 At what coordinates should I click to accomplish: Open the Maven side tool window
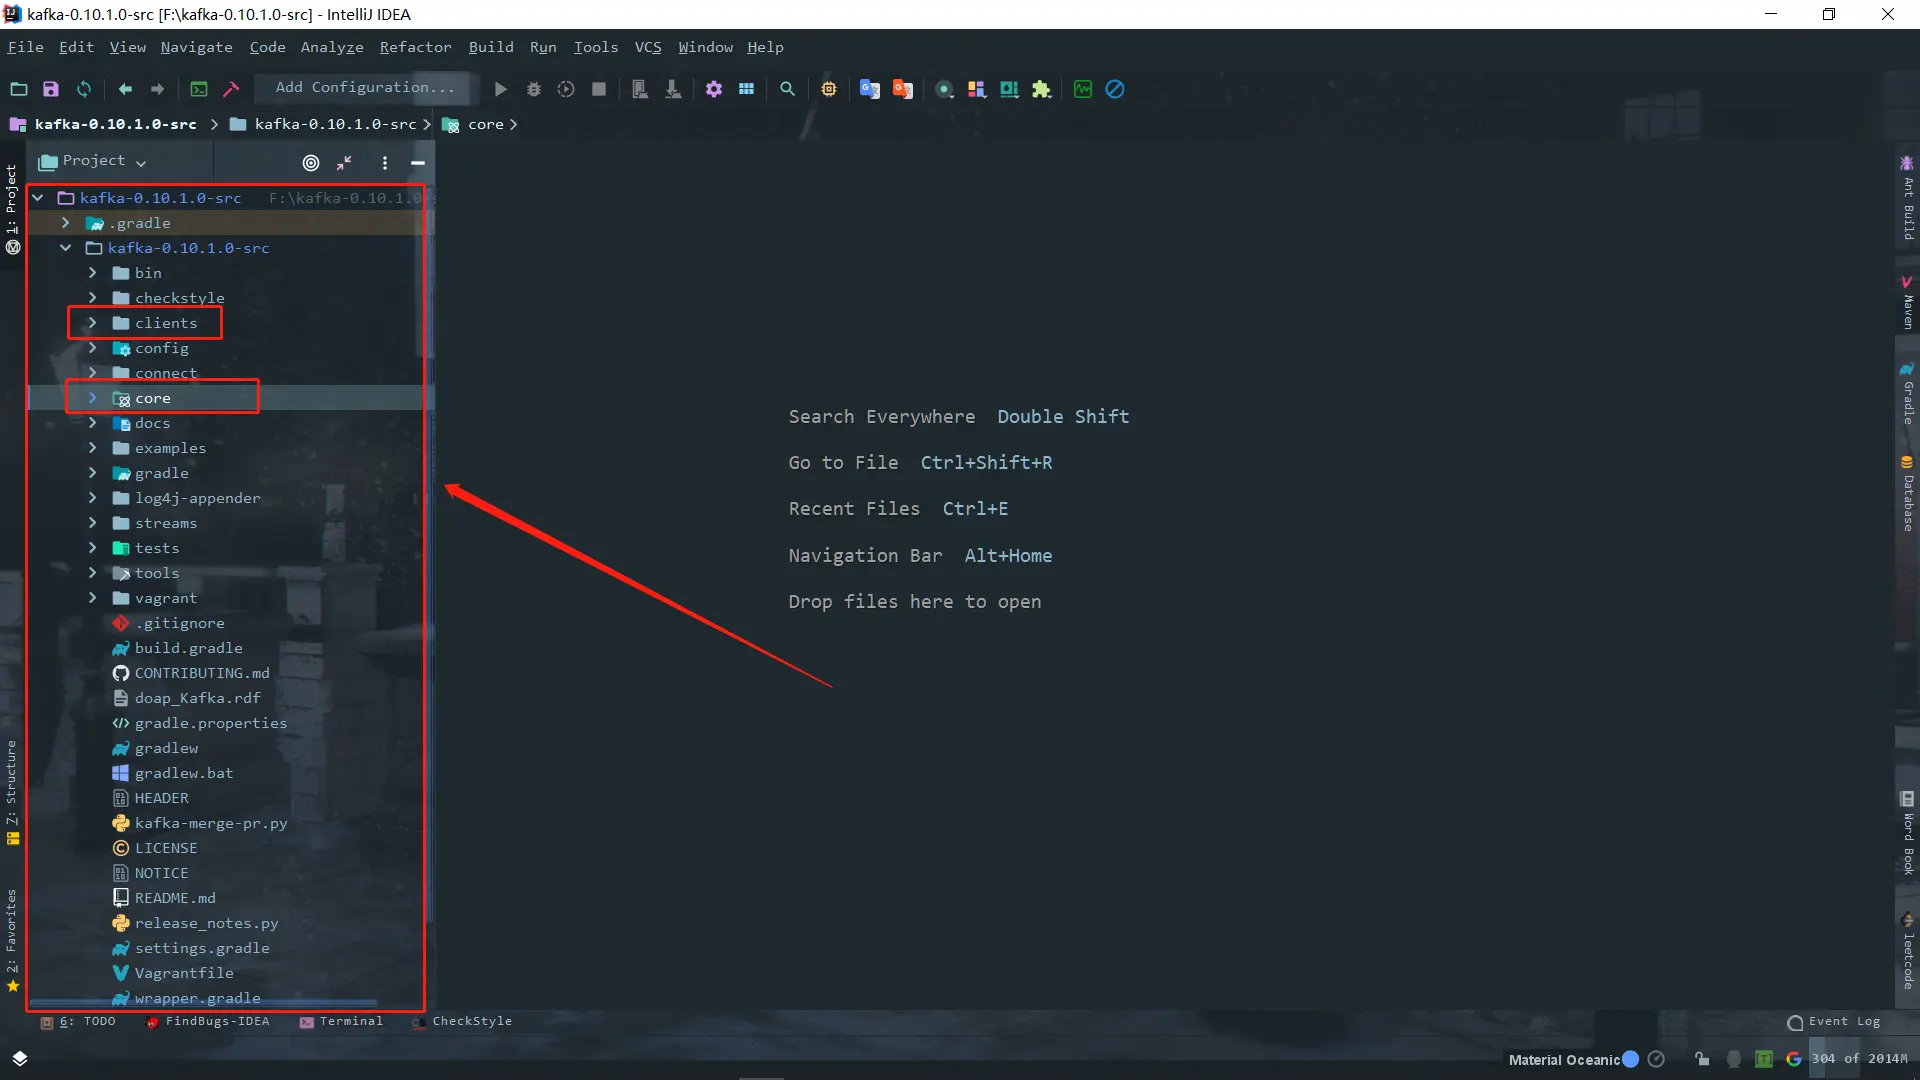pos(1907,303)
